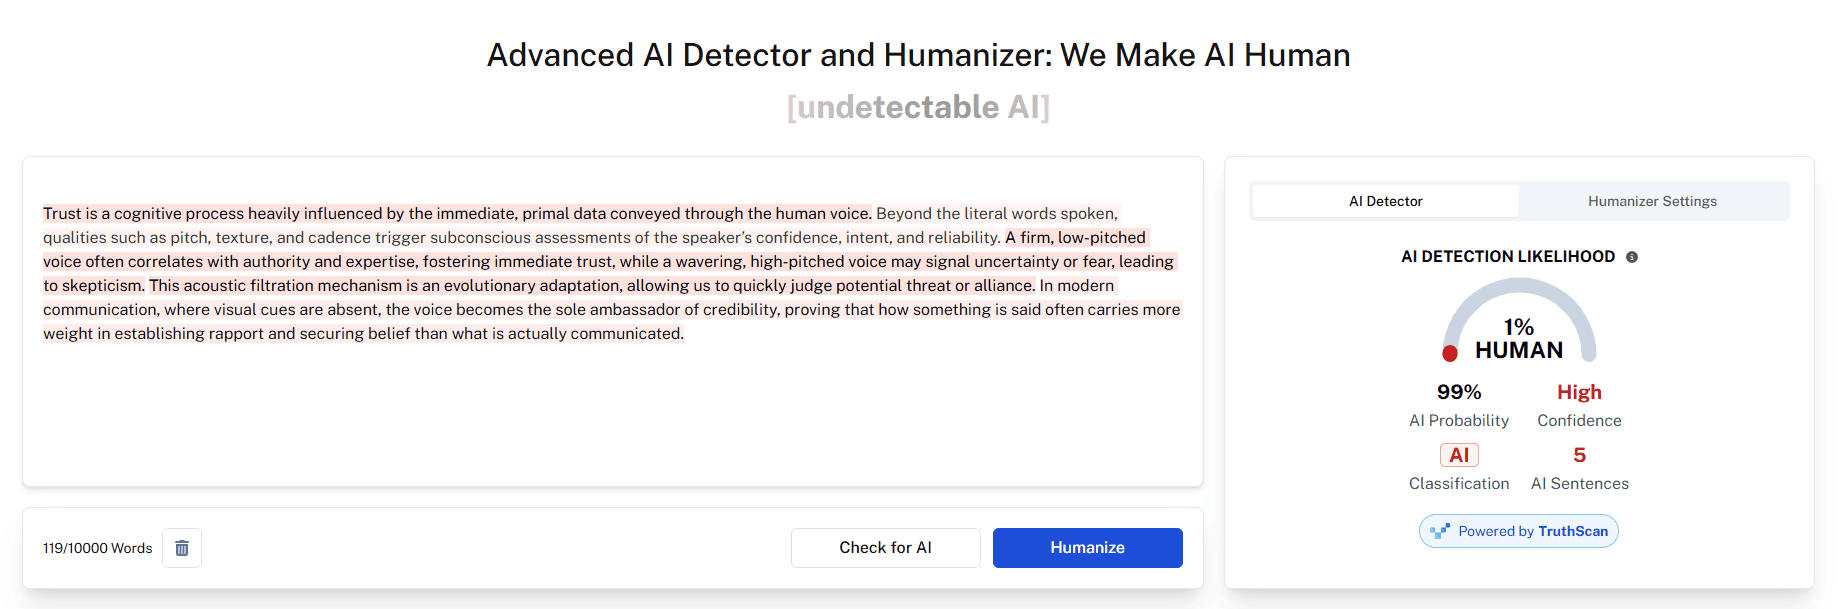Click the red AI classification badge
The height and width of the screenshot is (609, 1839).
point(1459,455)
